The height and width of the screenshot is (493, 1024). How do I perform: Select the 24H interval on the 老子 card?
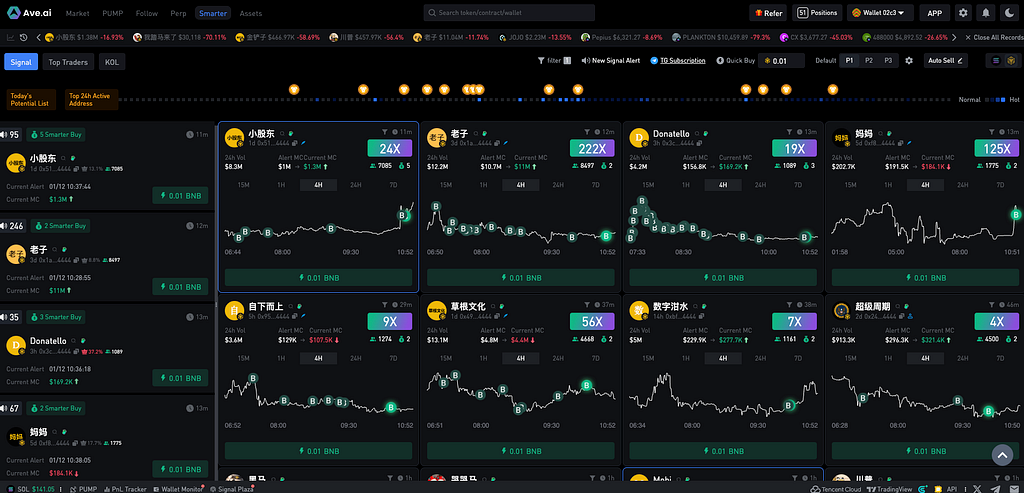coord(558,185)
